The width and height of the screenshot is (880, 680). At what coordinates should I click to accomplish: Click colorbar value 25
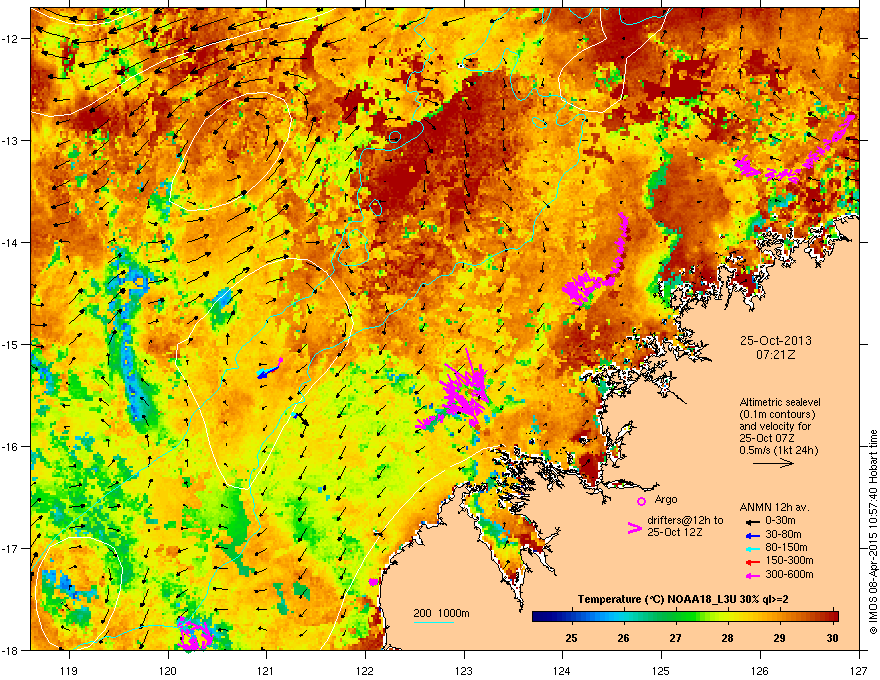coord(571,638)
